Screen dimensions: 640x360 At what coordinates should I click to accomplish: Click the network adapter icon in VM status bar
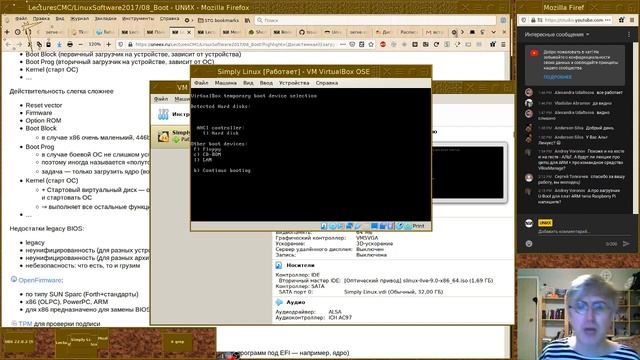[x=349, y=226]
